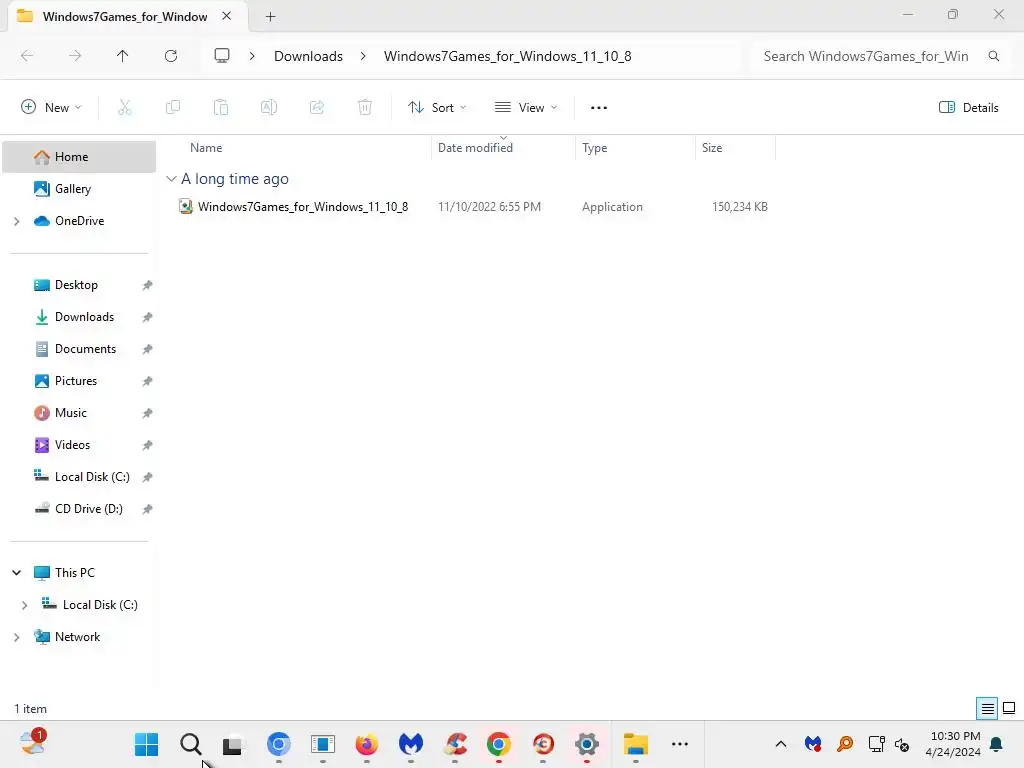
Task: Click Windows7Games_for_Windows_11_10_8 breadcrumb in address bar
Action: (x=507, y=56)
